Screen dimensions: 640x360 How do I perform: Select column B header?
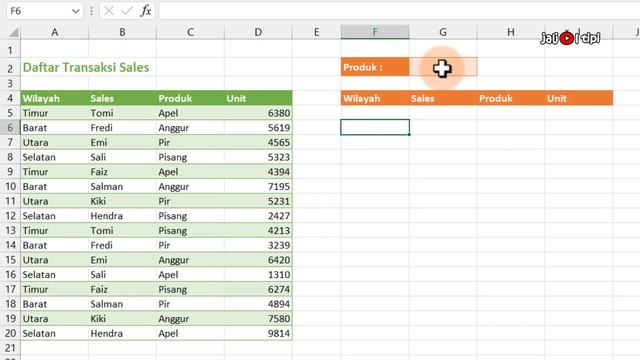coord(122,32)
